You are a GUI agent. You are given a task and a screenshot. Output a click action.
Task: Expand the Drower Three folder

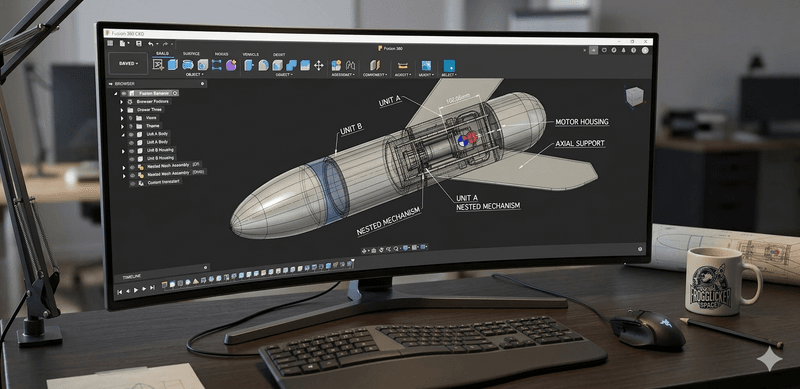pos(121,110)
